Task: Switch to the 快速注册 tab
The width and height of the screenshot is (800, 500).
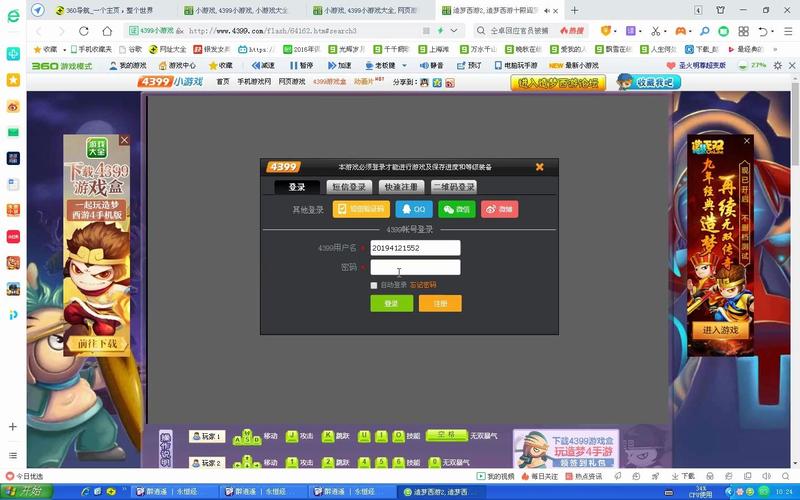Action: tap(401, 187)
